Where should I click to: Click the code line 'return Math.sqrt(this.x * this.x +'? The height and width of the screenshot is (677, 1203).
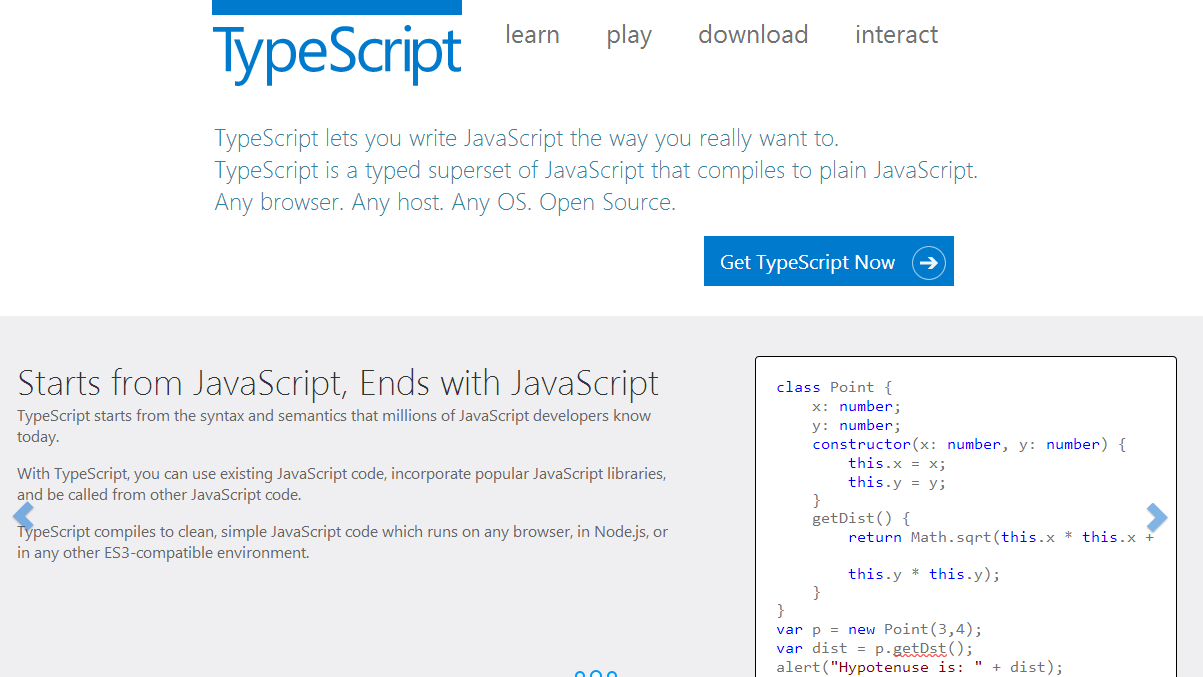point(1001,538)
